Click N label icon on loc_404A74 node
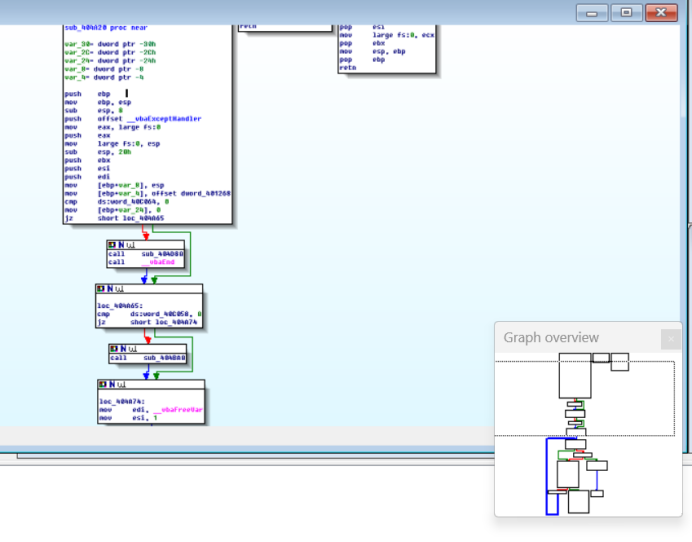The height and width of the screenshot is (542, 692). 111,385
